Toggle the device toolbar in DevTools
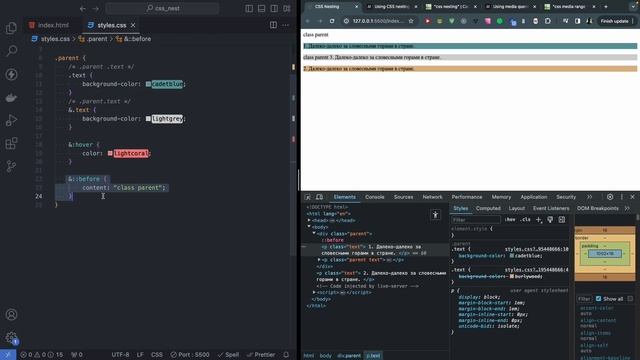The width and height of the screenshot is (640, 360). click(x=320, y=197)
